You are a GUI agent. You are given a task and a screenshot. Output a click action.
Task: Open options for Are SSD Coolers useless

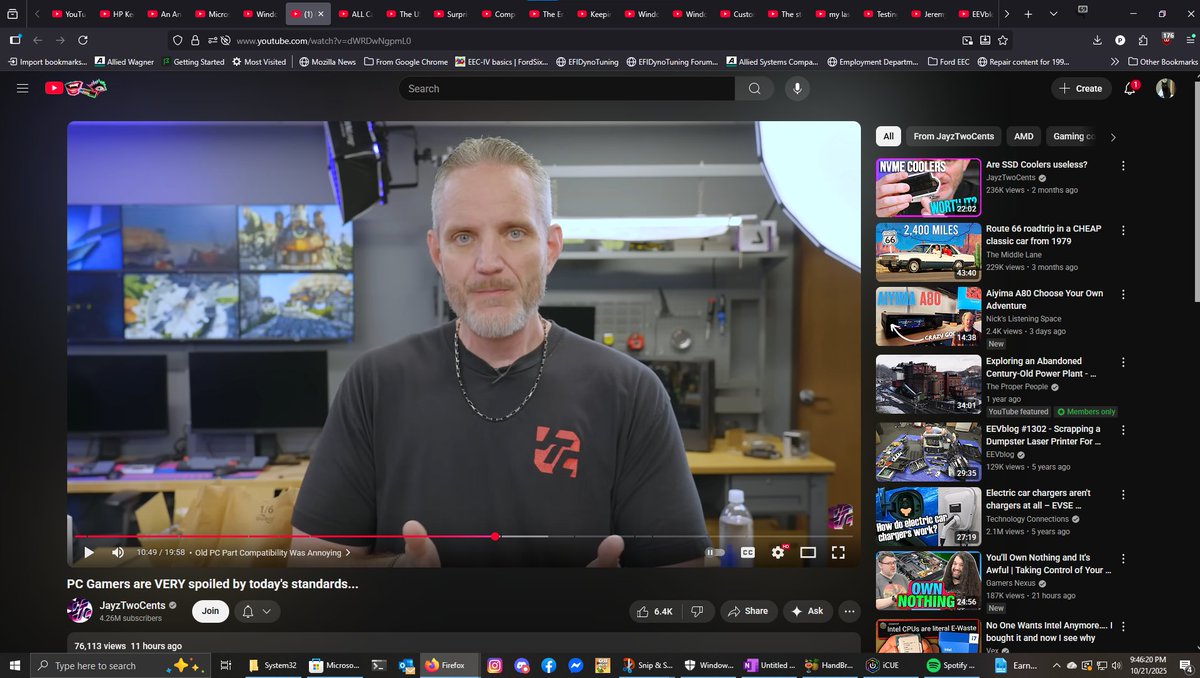pos(1123,166)
